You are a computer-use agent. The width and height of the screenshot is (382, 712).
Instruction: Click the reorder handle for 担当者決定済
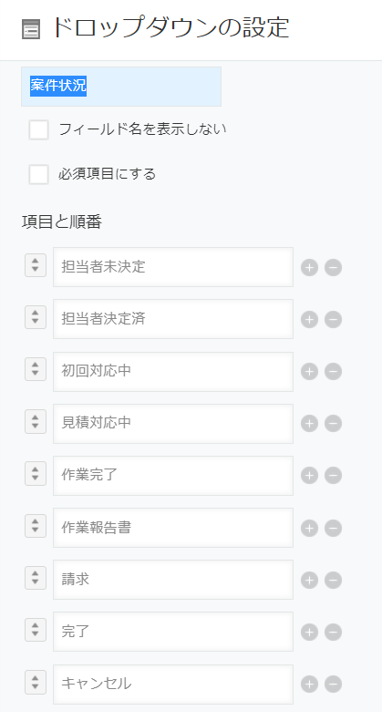tap(35, 317)
